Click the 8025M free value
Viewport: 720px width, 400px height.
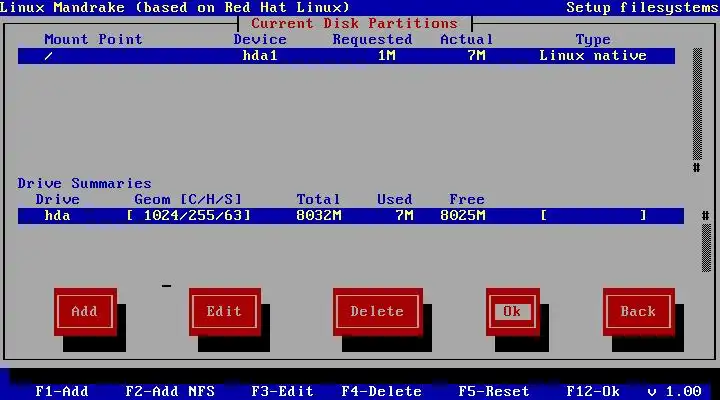pos(463,216)
